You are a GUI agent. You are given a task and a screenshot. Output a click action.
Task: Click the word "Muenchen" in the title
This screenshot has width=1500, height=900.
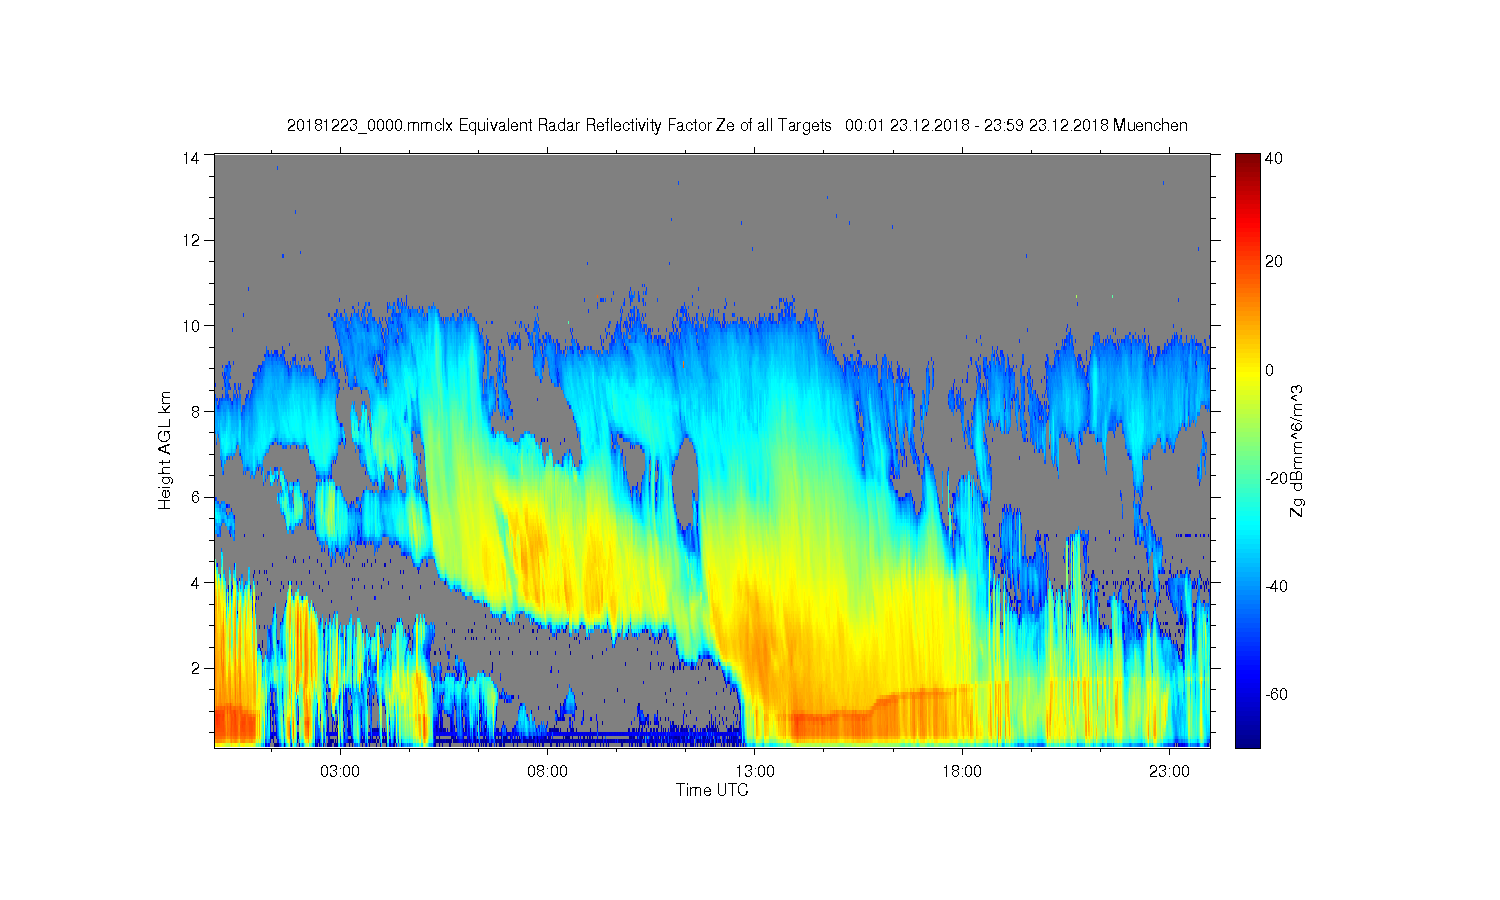[1150, 126]
